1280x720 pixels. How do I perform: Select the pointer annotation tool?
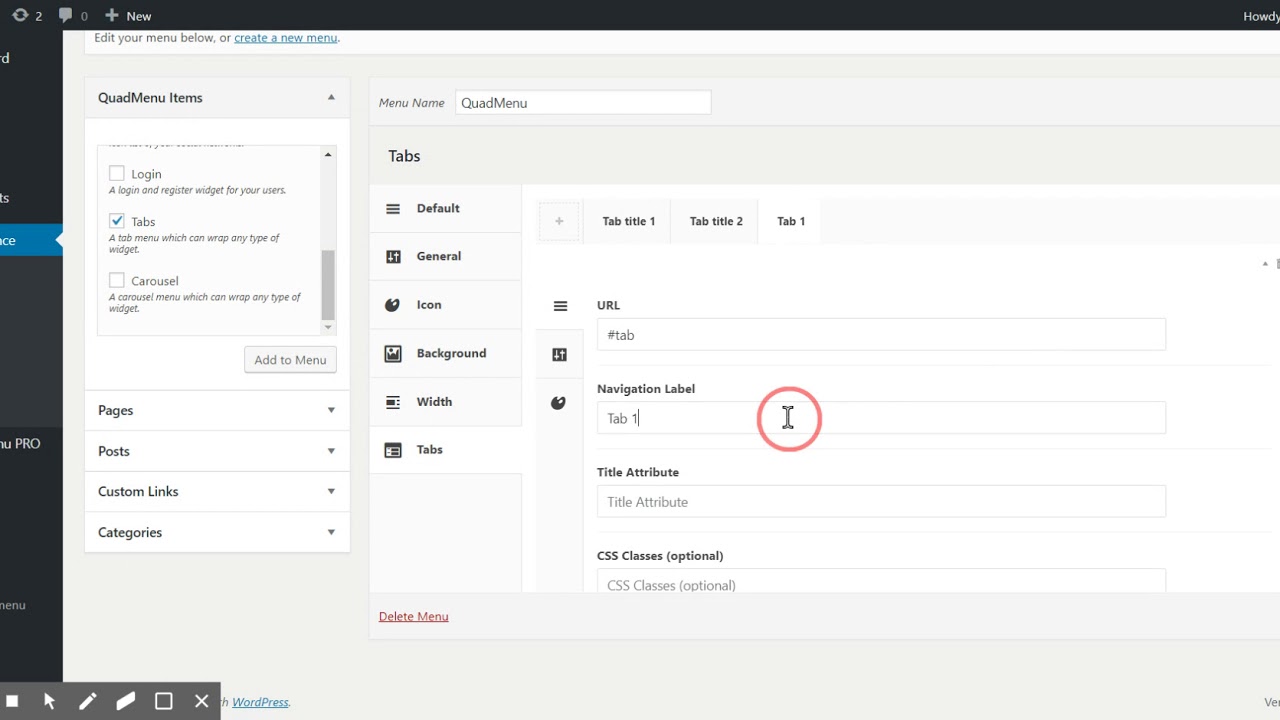(49, 701)
